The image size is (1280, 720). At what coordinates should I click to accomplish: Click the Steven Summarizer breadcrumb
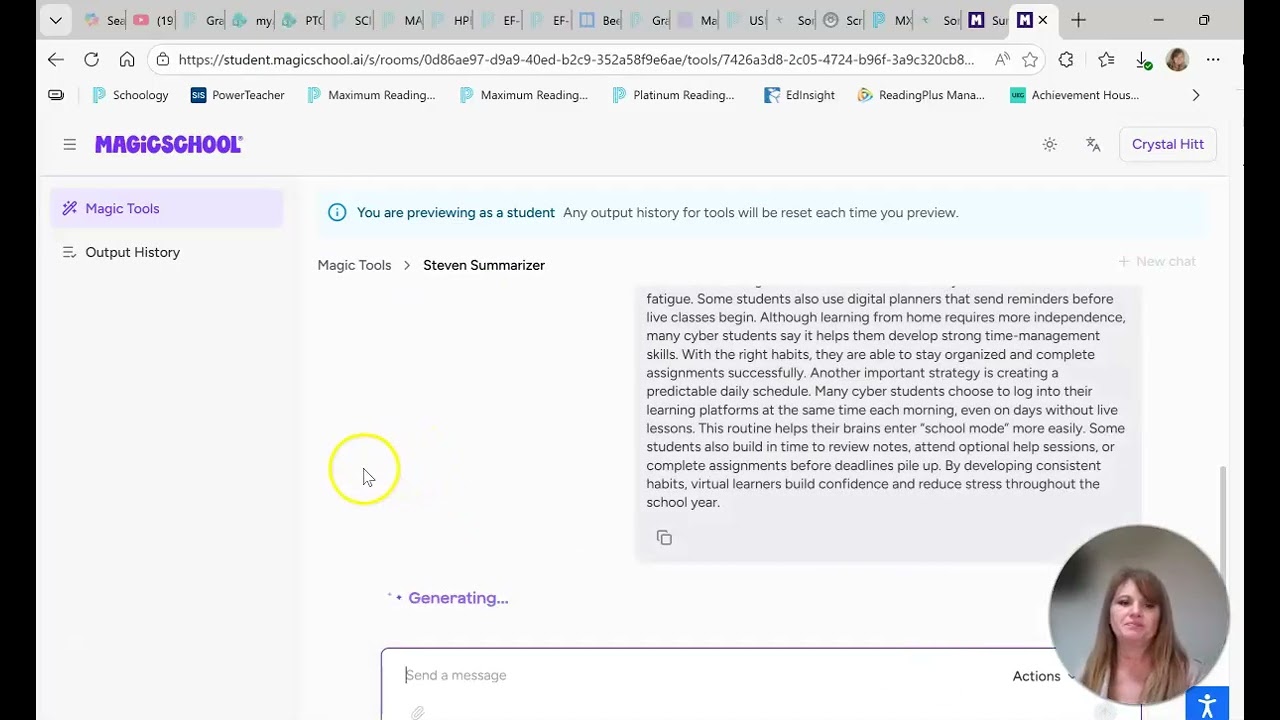click(484, 265)
